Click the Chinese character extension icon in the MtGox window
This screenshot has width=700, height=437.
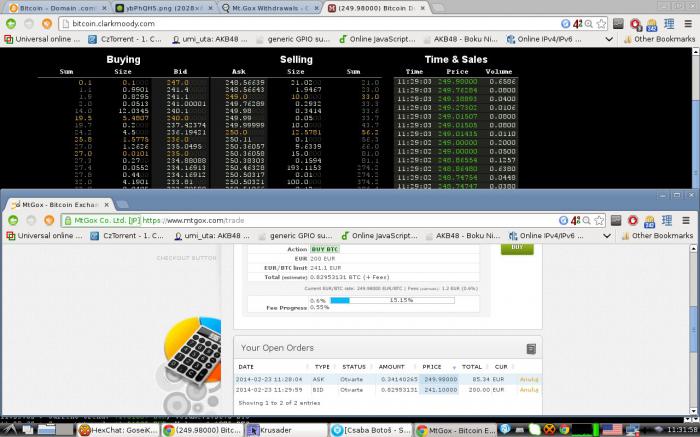pyautogui.click(x=667, y=220)
